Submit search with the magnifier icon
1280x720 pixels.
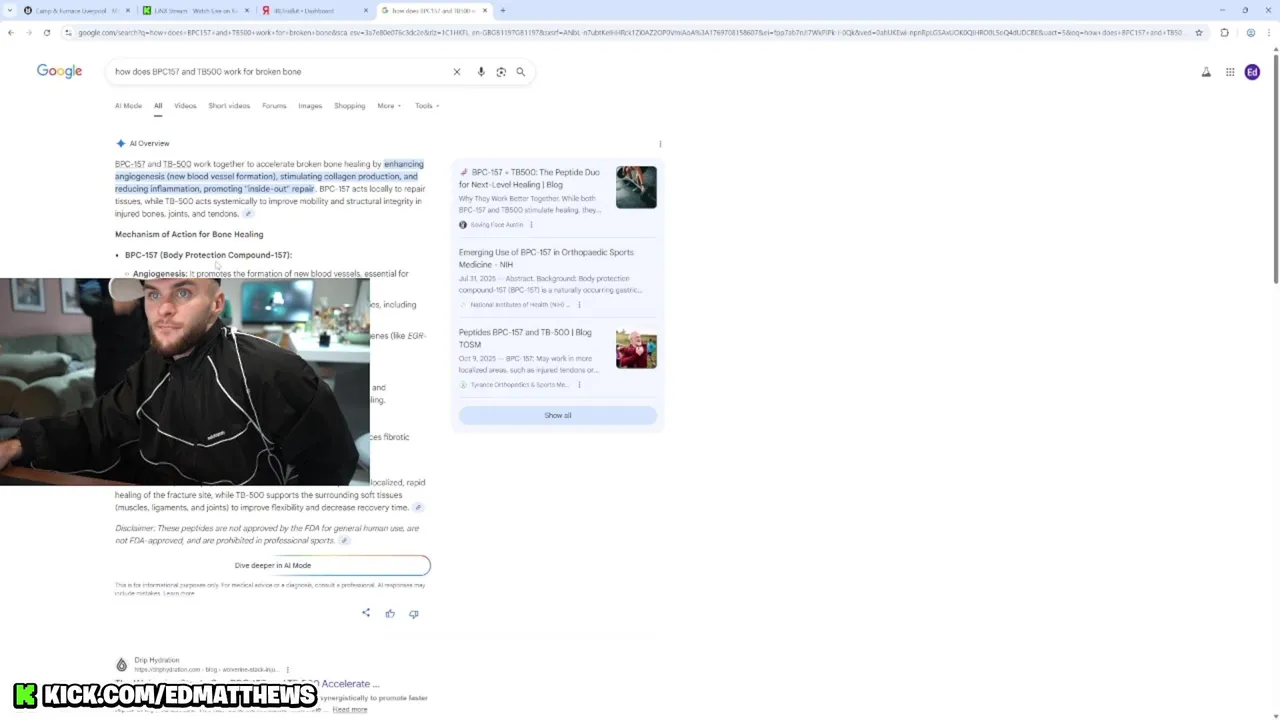click(x=520, y=72)
